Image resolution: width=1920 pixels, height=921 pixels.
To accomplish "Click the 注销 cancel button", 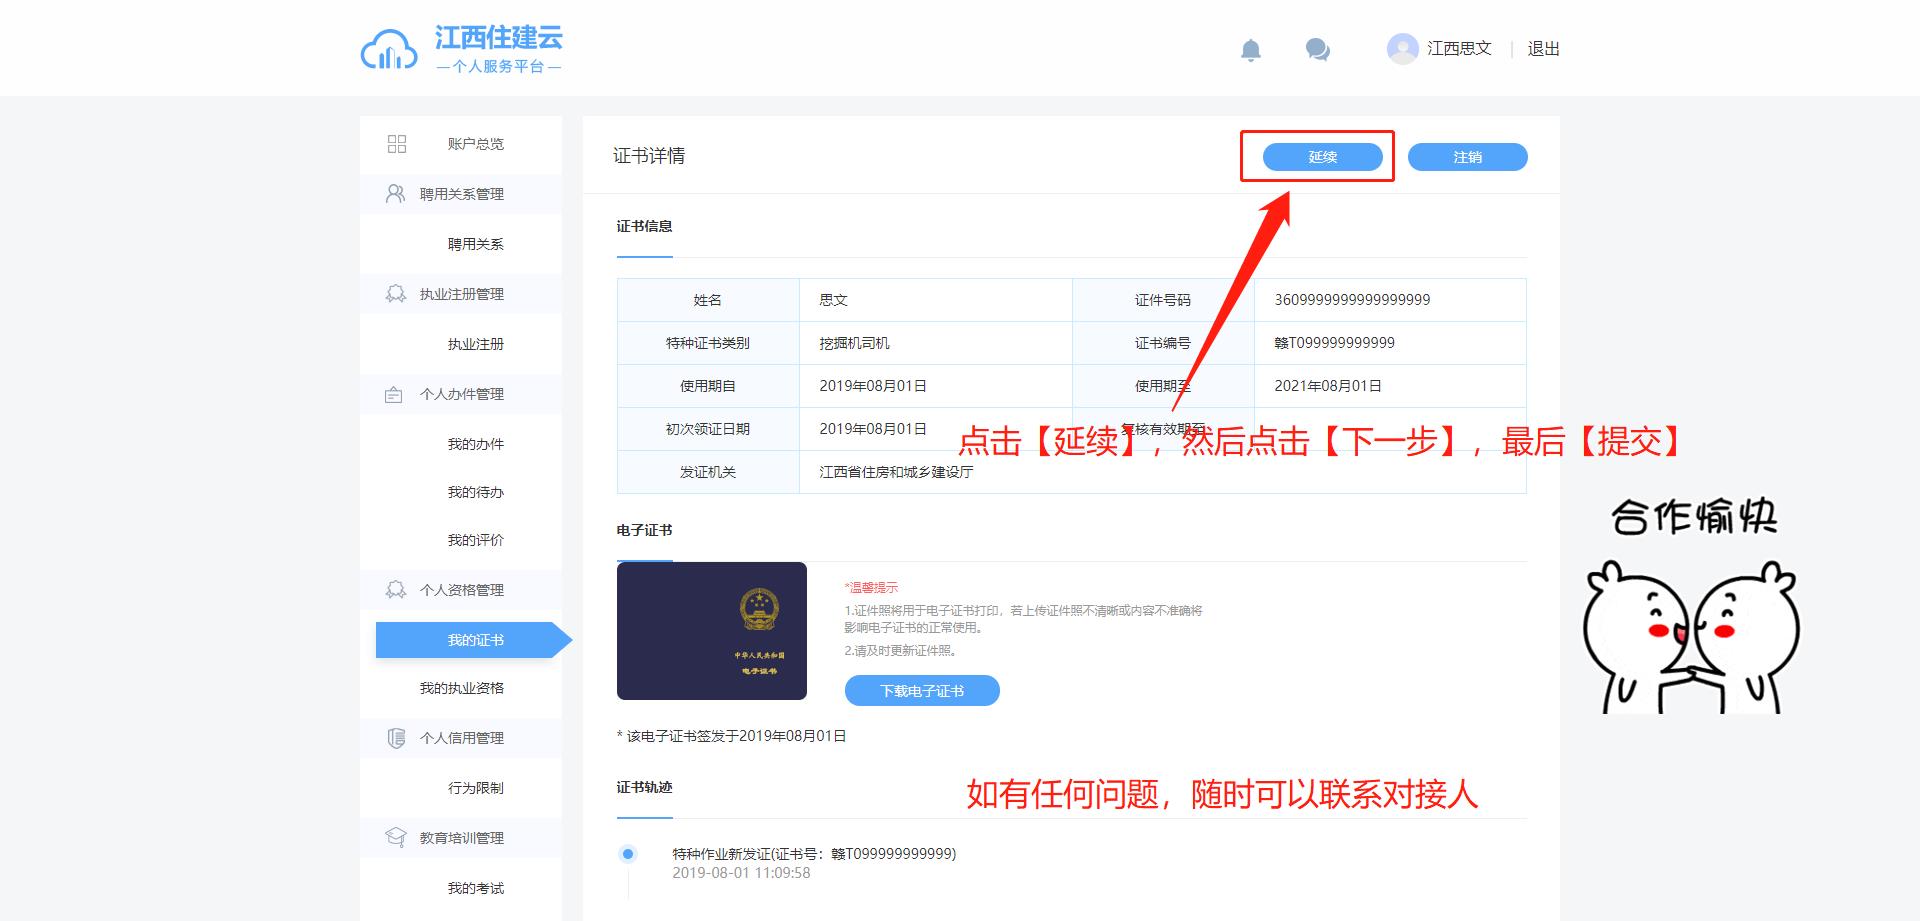I will [x=1467, y=157].
